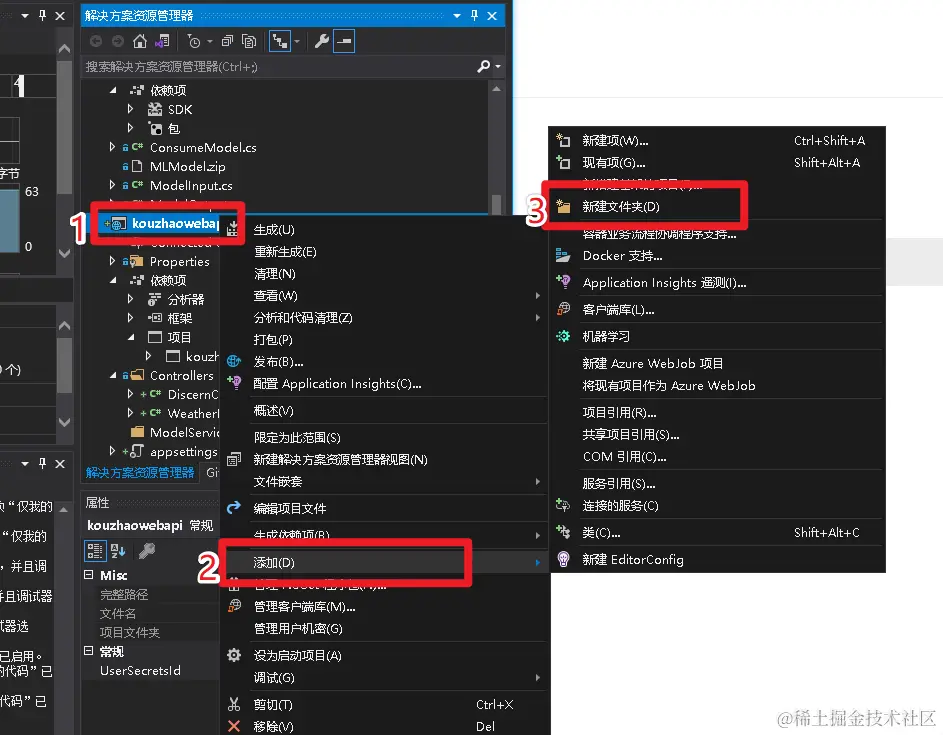Choose 管理客户端库(M)... menu item
This screenshot has height=735, width=943.
coord(385,607)
